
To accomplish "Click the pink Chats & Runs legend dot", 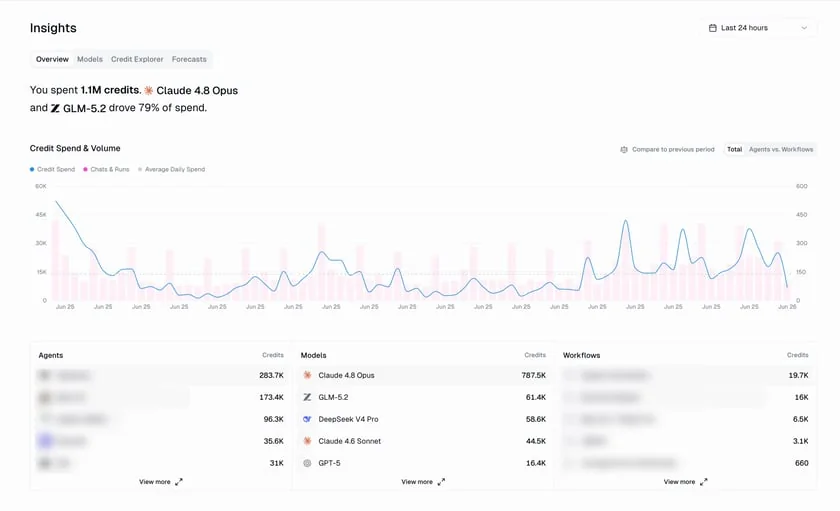I will (x=85, y=169).
